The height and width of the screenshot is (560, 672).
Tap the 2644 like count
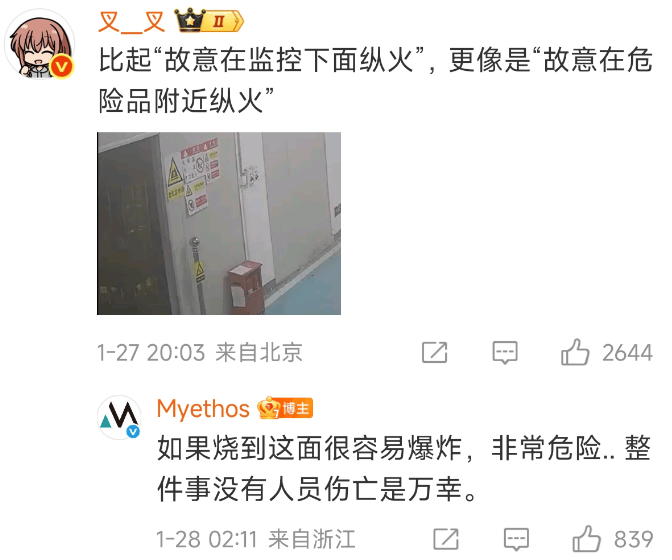(x=627, y=353)
